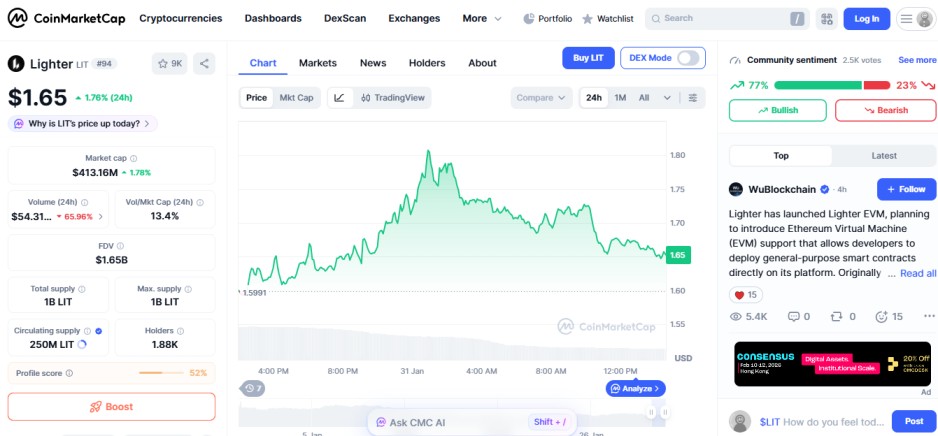The width and height of the screenshot is (938, 436).
Task: Select Price chart view
Action: (x=257, y=97)
